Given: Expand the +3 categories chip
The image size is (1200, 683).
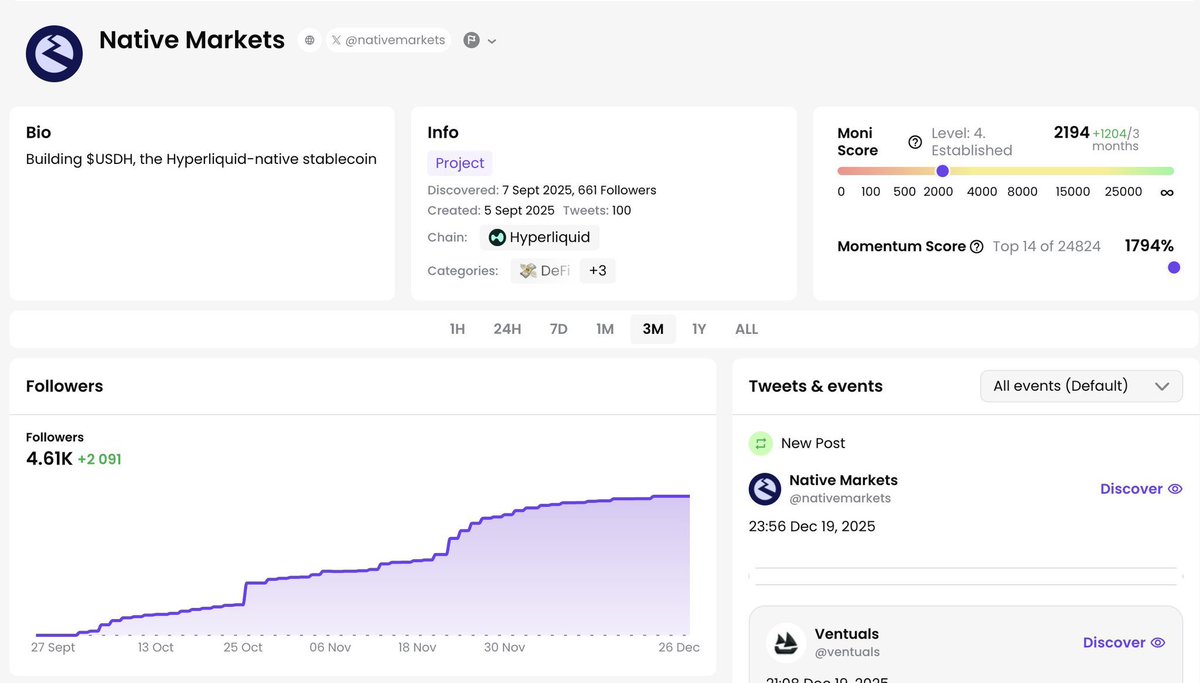Looking at the screenshot, I should click(597, 270).
